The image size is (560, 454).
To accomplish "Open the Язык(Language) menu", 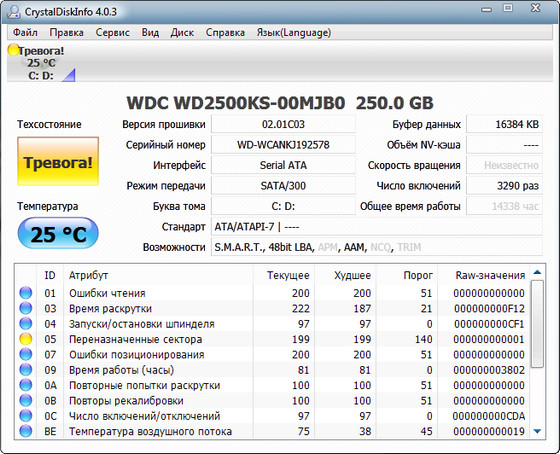I will tap(294, 33).
